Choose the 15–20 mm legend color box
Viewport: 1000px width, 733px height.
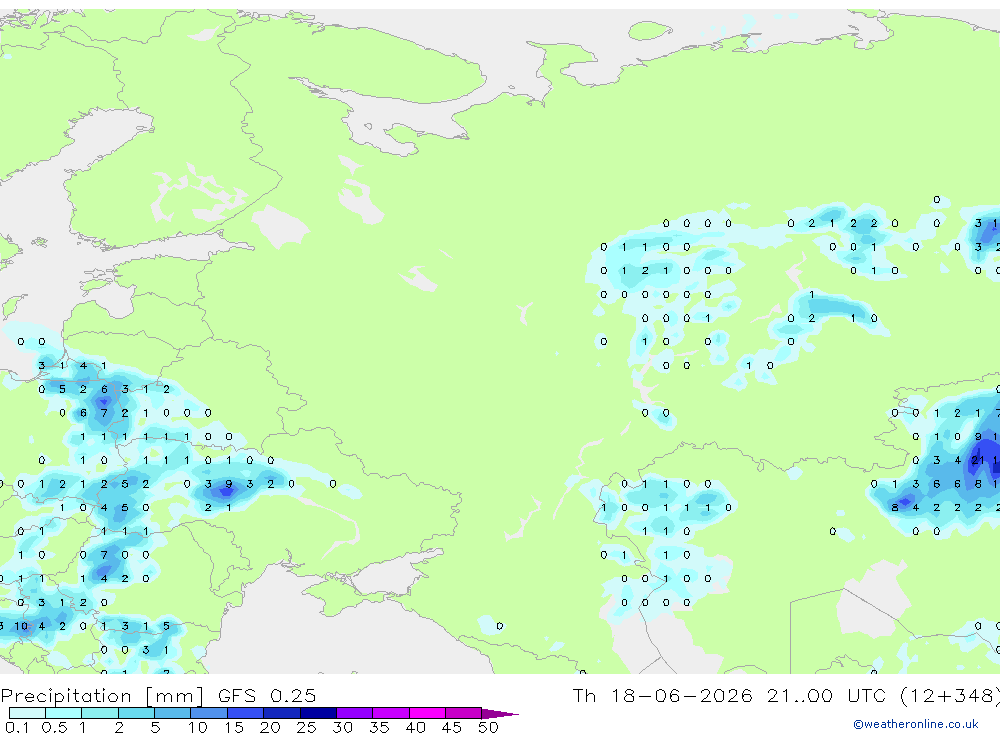click(x=246, y=713)
